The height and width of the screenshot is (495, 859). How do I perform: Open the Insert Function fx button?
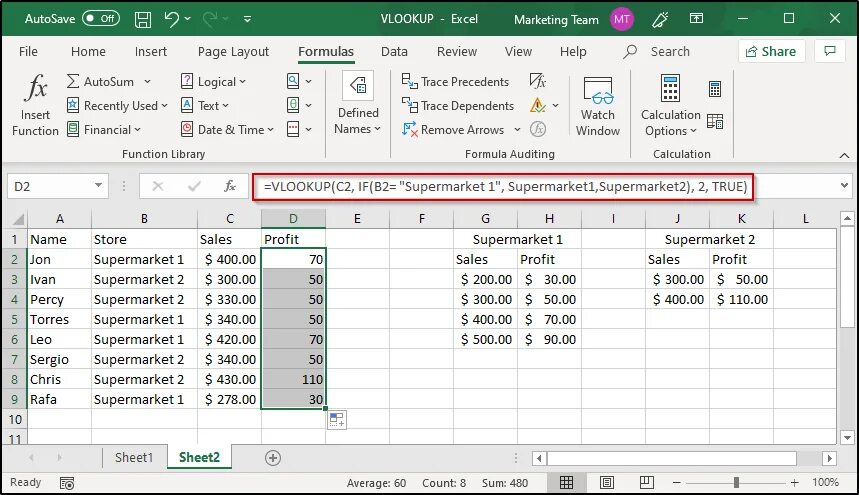coord(35,106)
